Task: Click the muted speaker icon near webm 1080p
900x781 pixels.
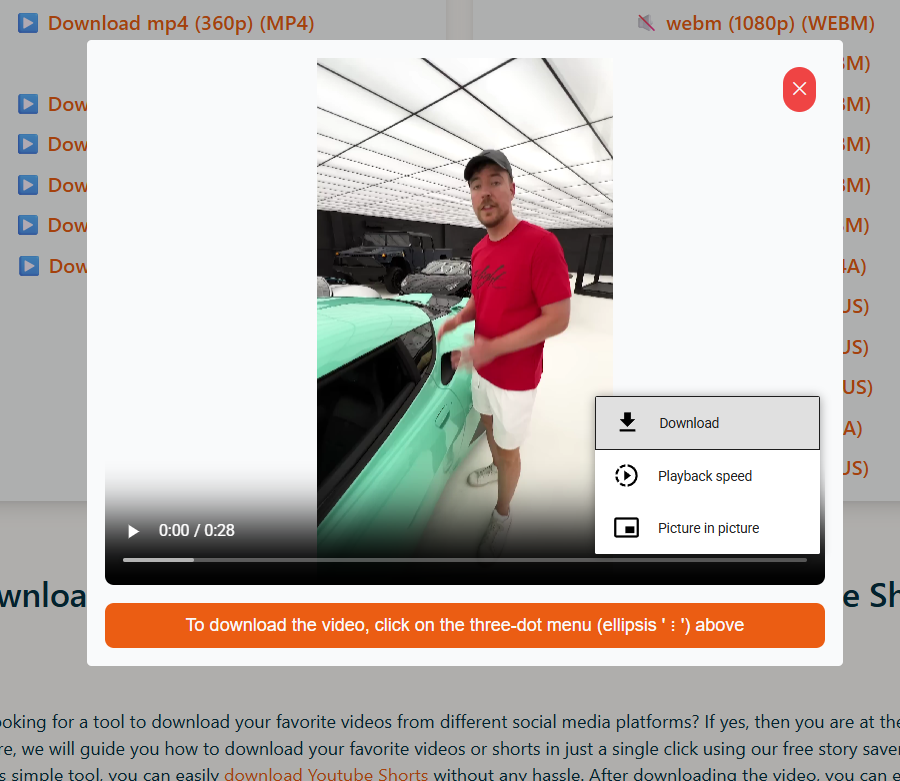Action: pos(646,23)
